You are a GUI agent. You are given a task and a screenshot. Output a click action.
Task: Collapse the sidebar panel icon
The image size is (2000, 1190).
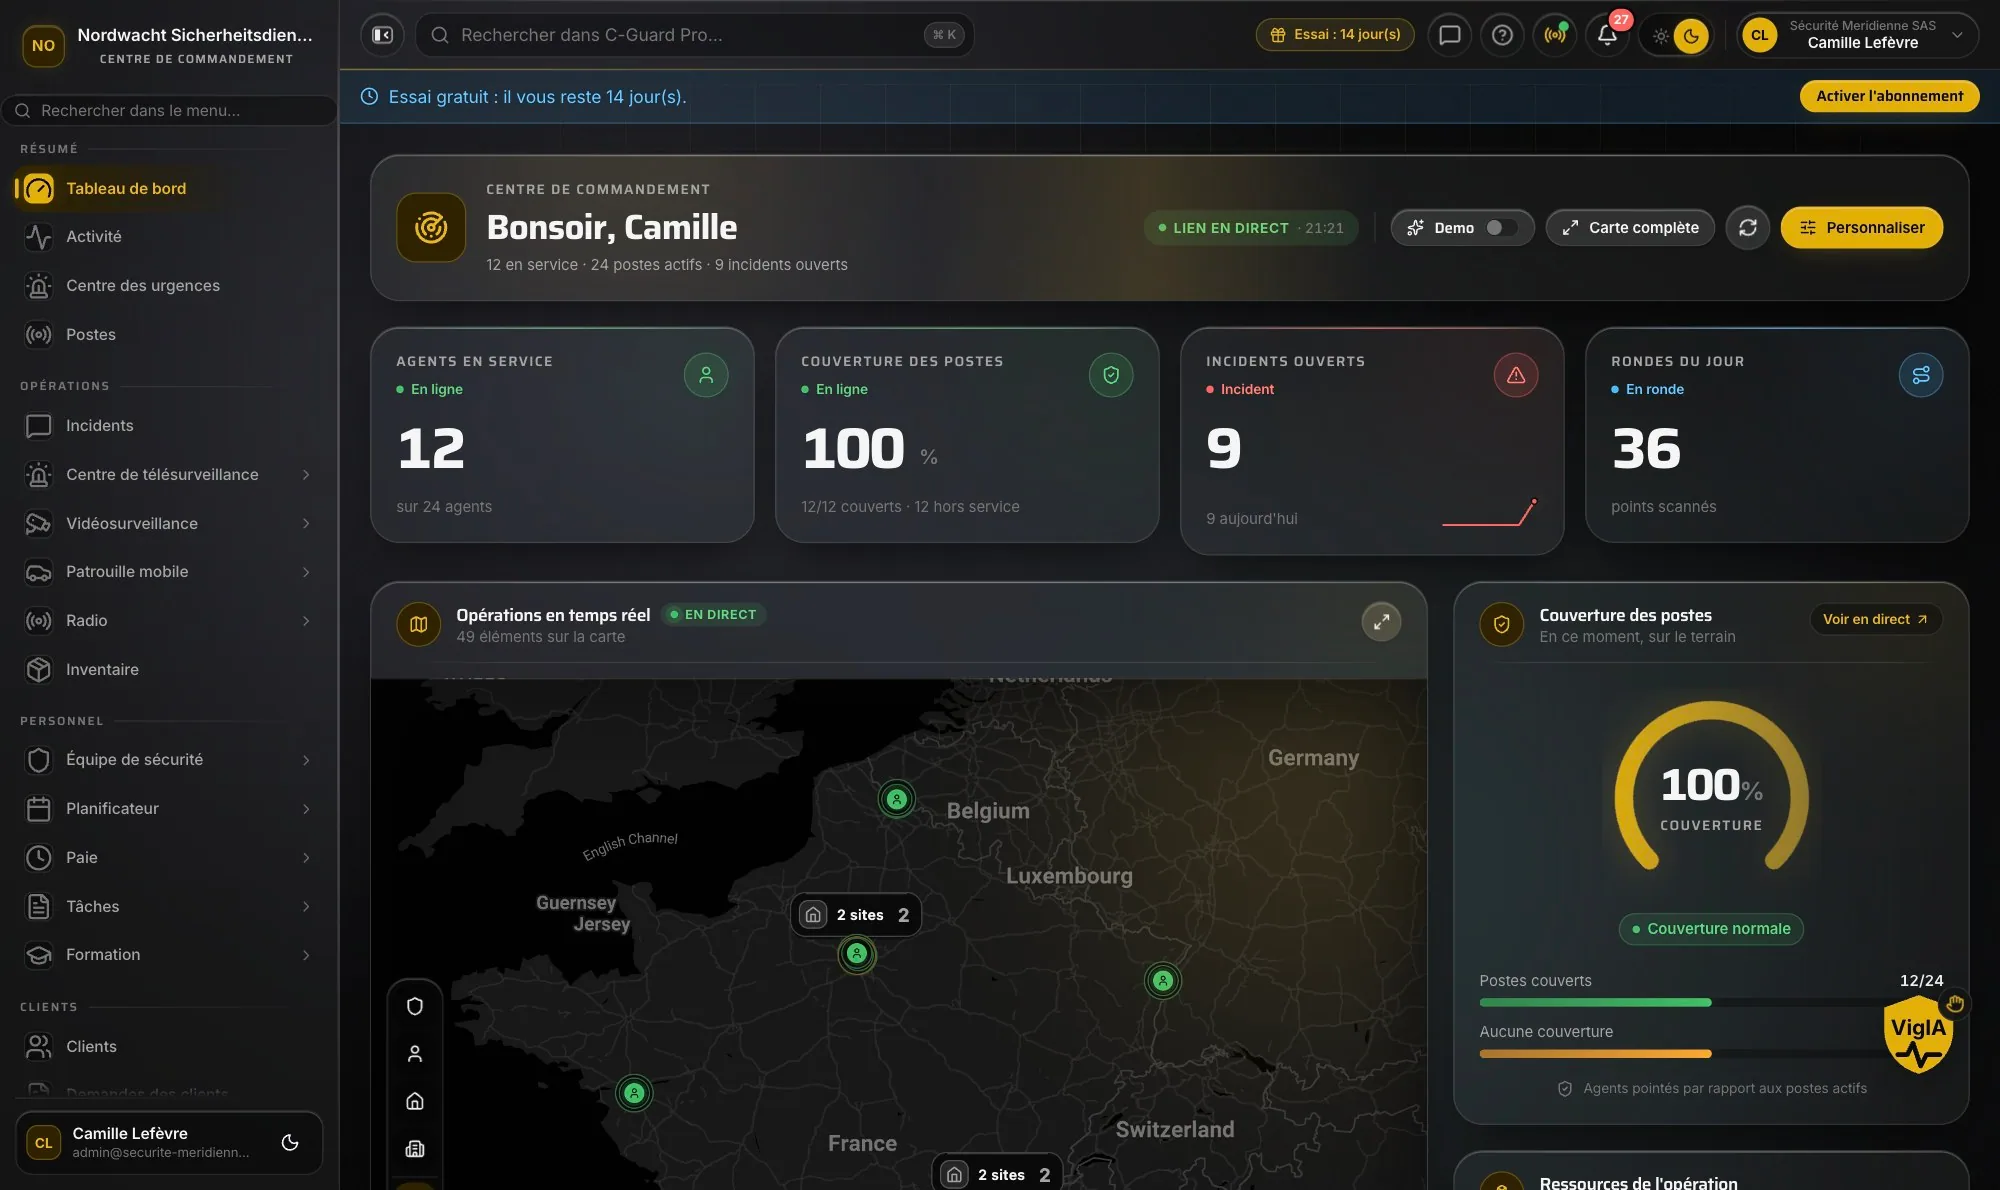point(382,35)
